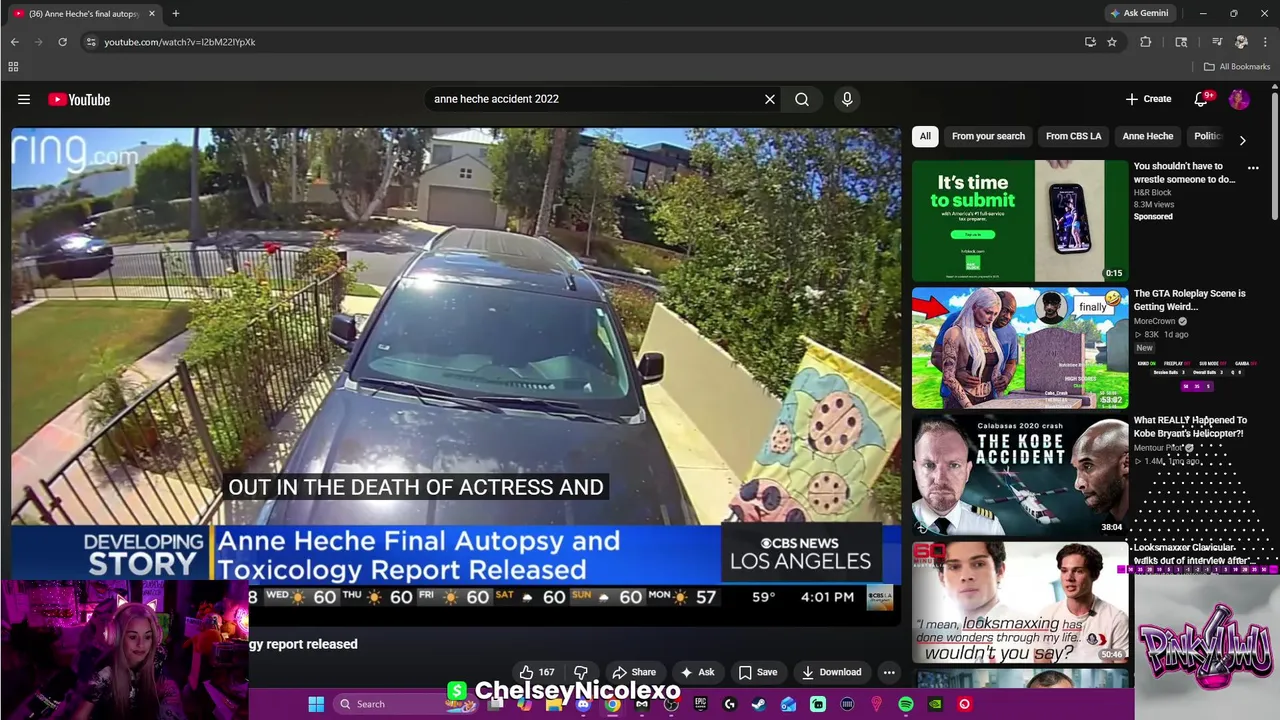Open the Windows Start menu
Viewport: 1280px width, 720px height.
tap(316, 704)
